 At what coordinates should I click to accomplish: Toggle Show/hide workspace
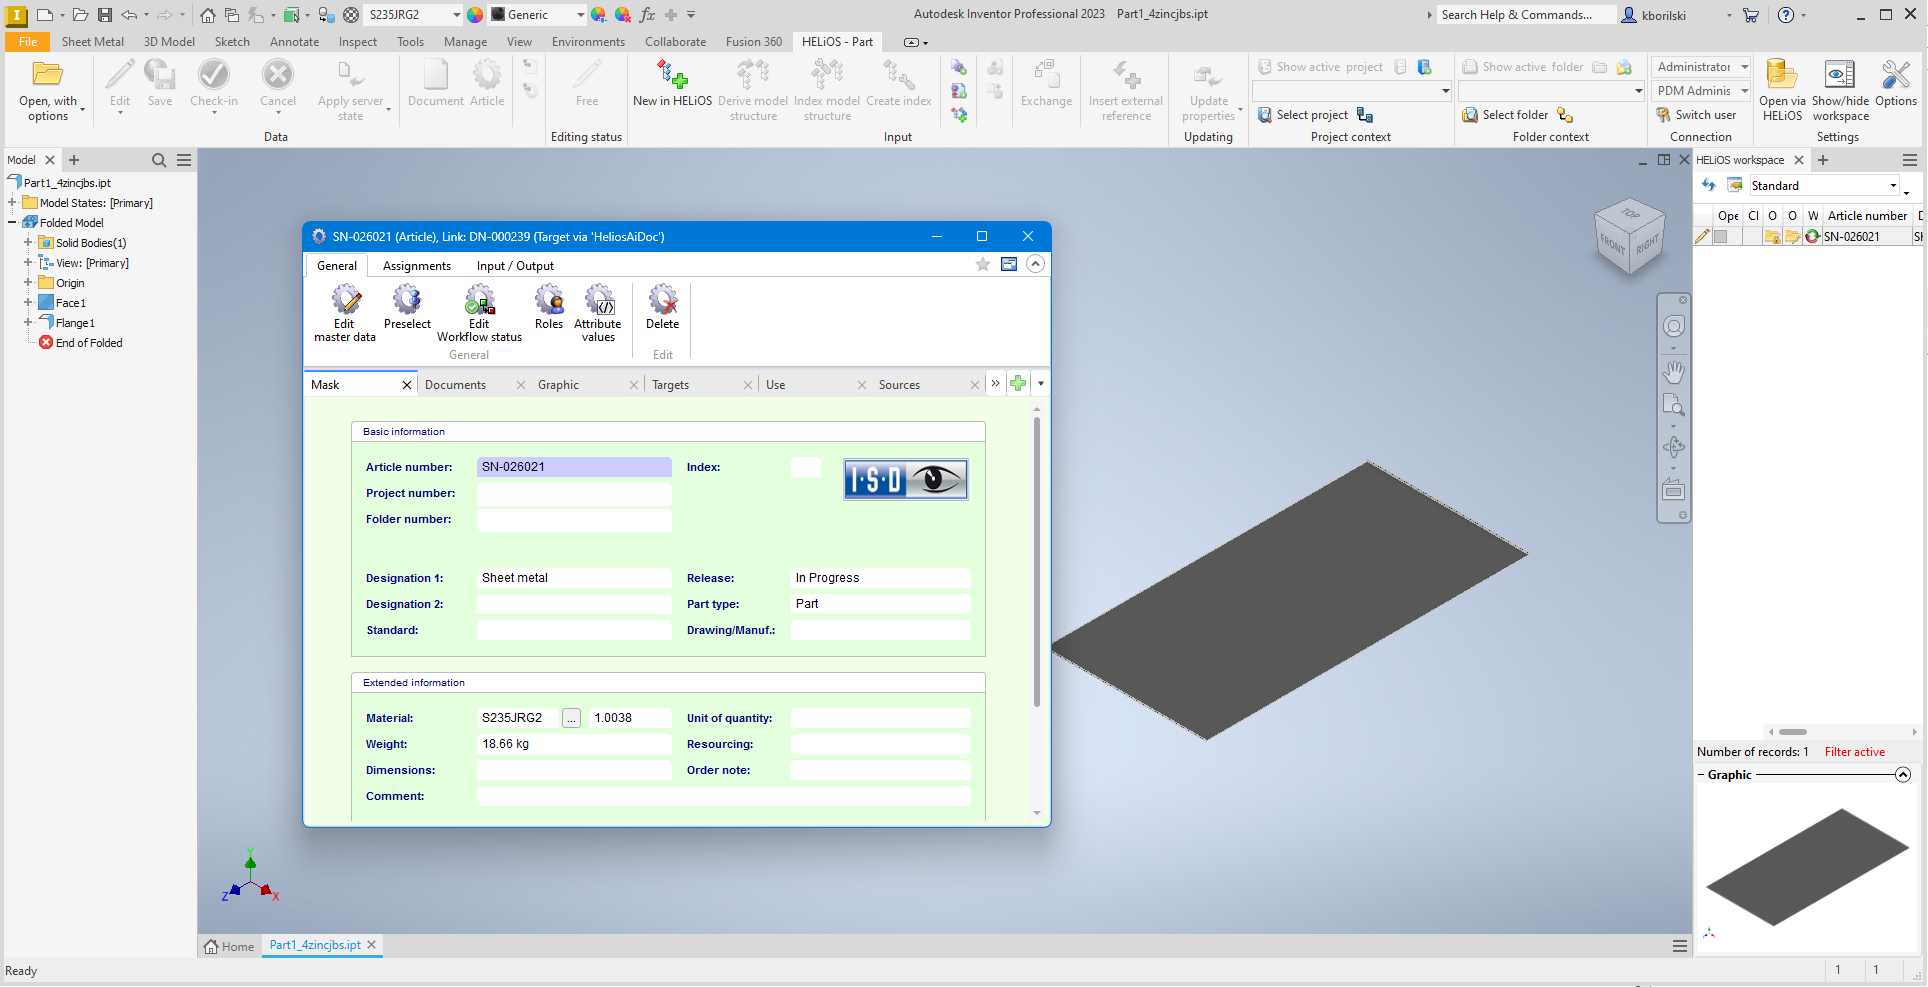click(1840, 90)
